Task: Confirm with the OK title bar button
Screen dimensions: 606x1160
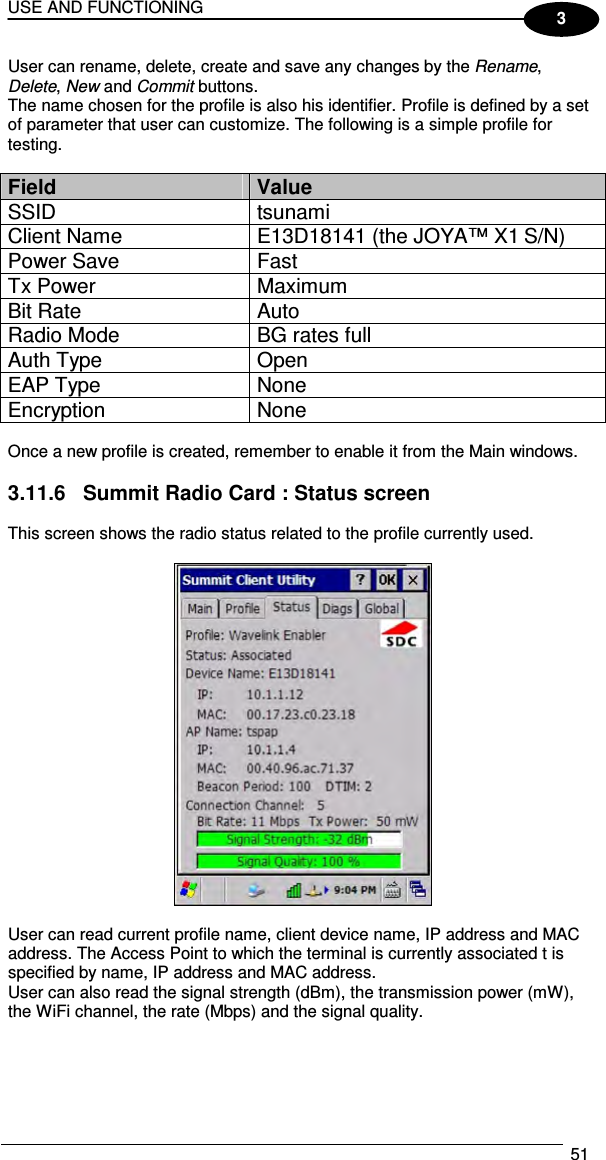Action: click(x=386, y=579)
